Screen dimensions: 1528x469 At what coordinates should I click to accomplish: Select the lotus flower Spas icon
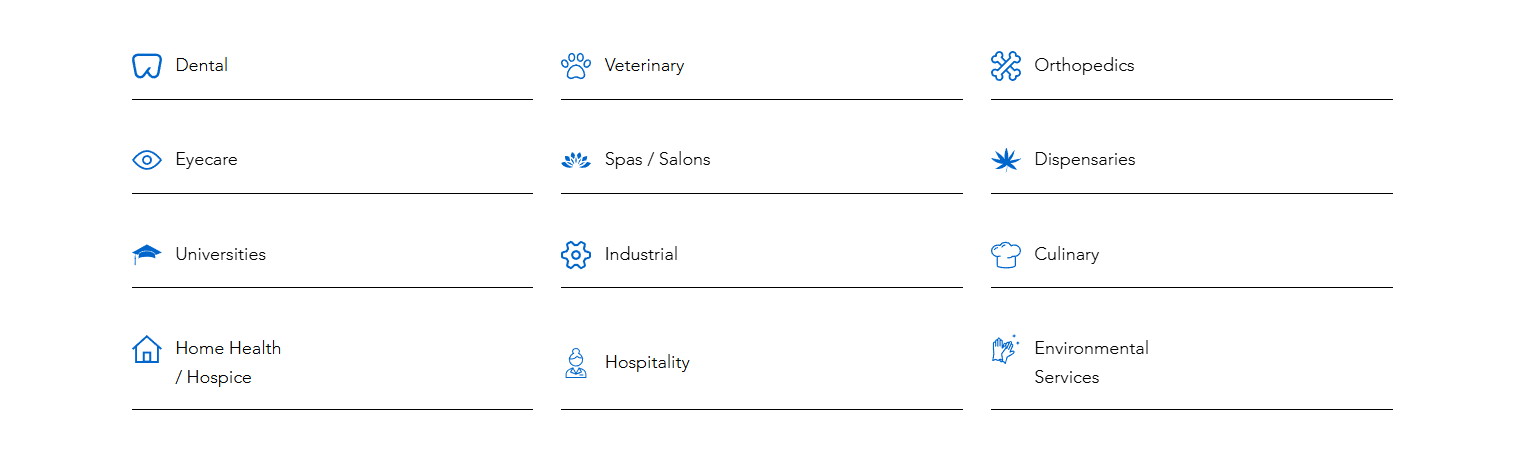[576, 160]
